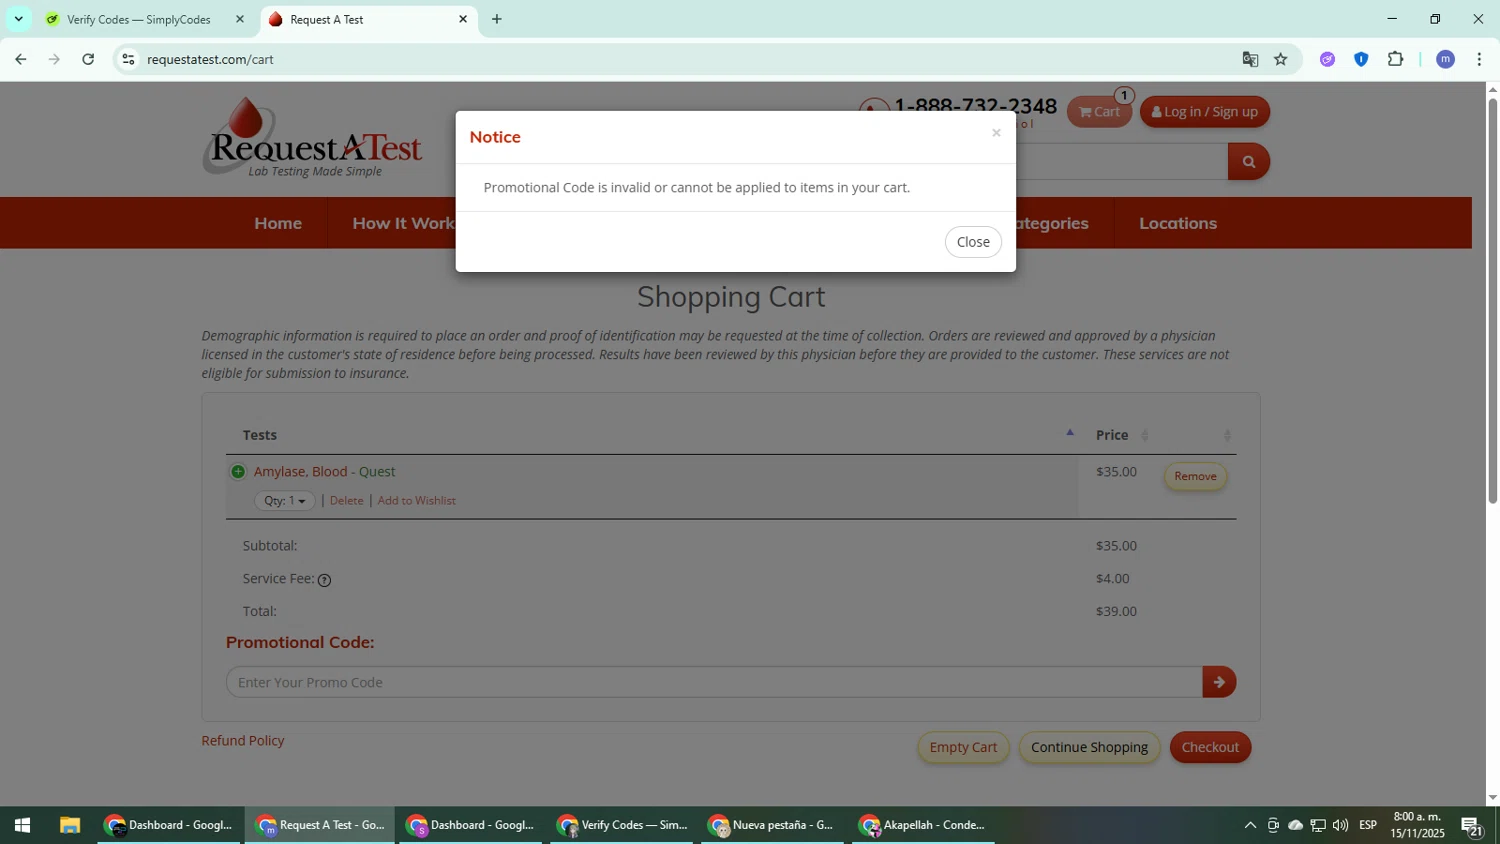Submit promo code with the arrow button
The height and width of the screenshot is (844, 1500).
pos(1219,682)
